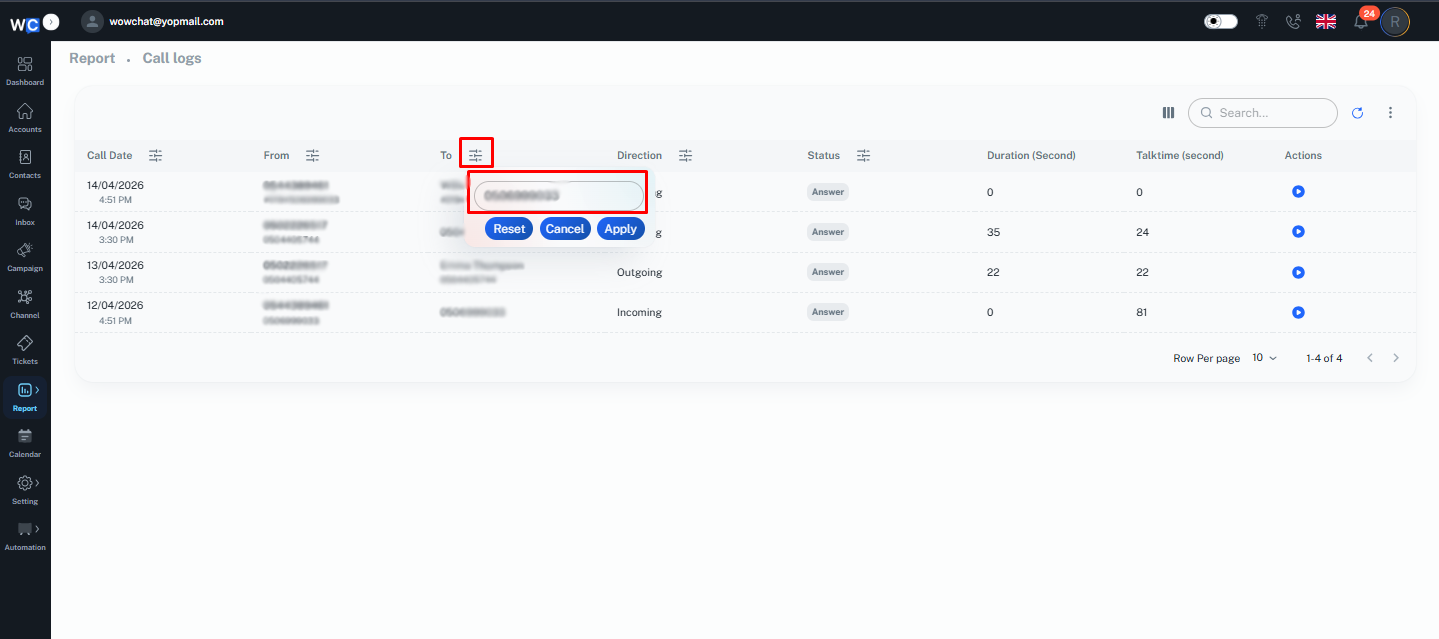Open Calendar in the sidebar

tap(25, 442)
